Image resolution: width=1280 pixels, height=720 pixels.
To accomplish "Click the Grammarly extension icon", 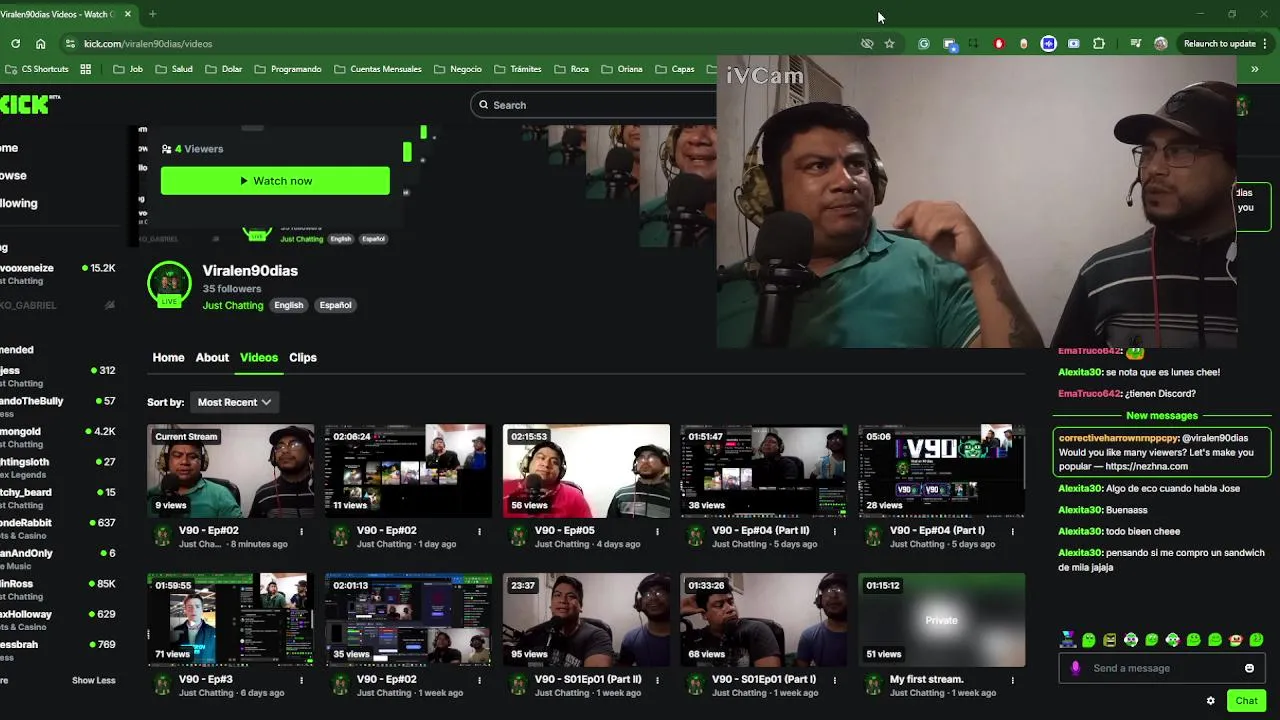I will coord(924,44).
